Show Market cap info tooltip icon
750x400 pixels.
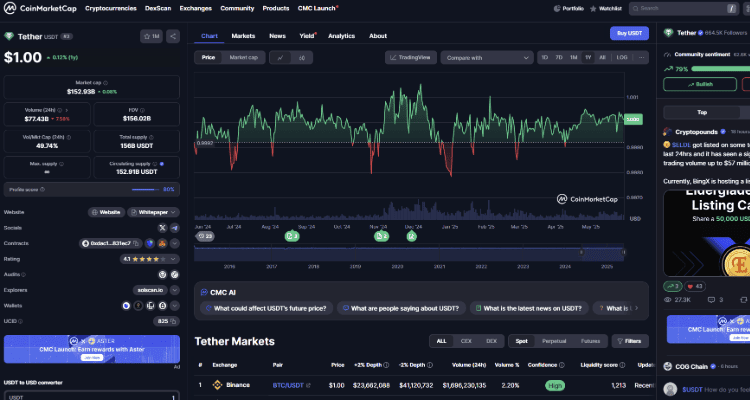(106, 83)
